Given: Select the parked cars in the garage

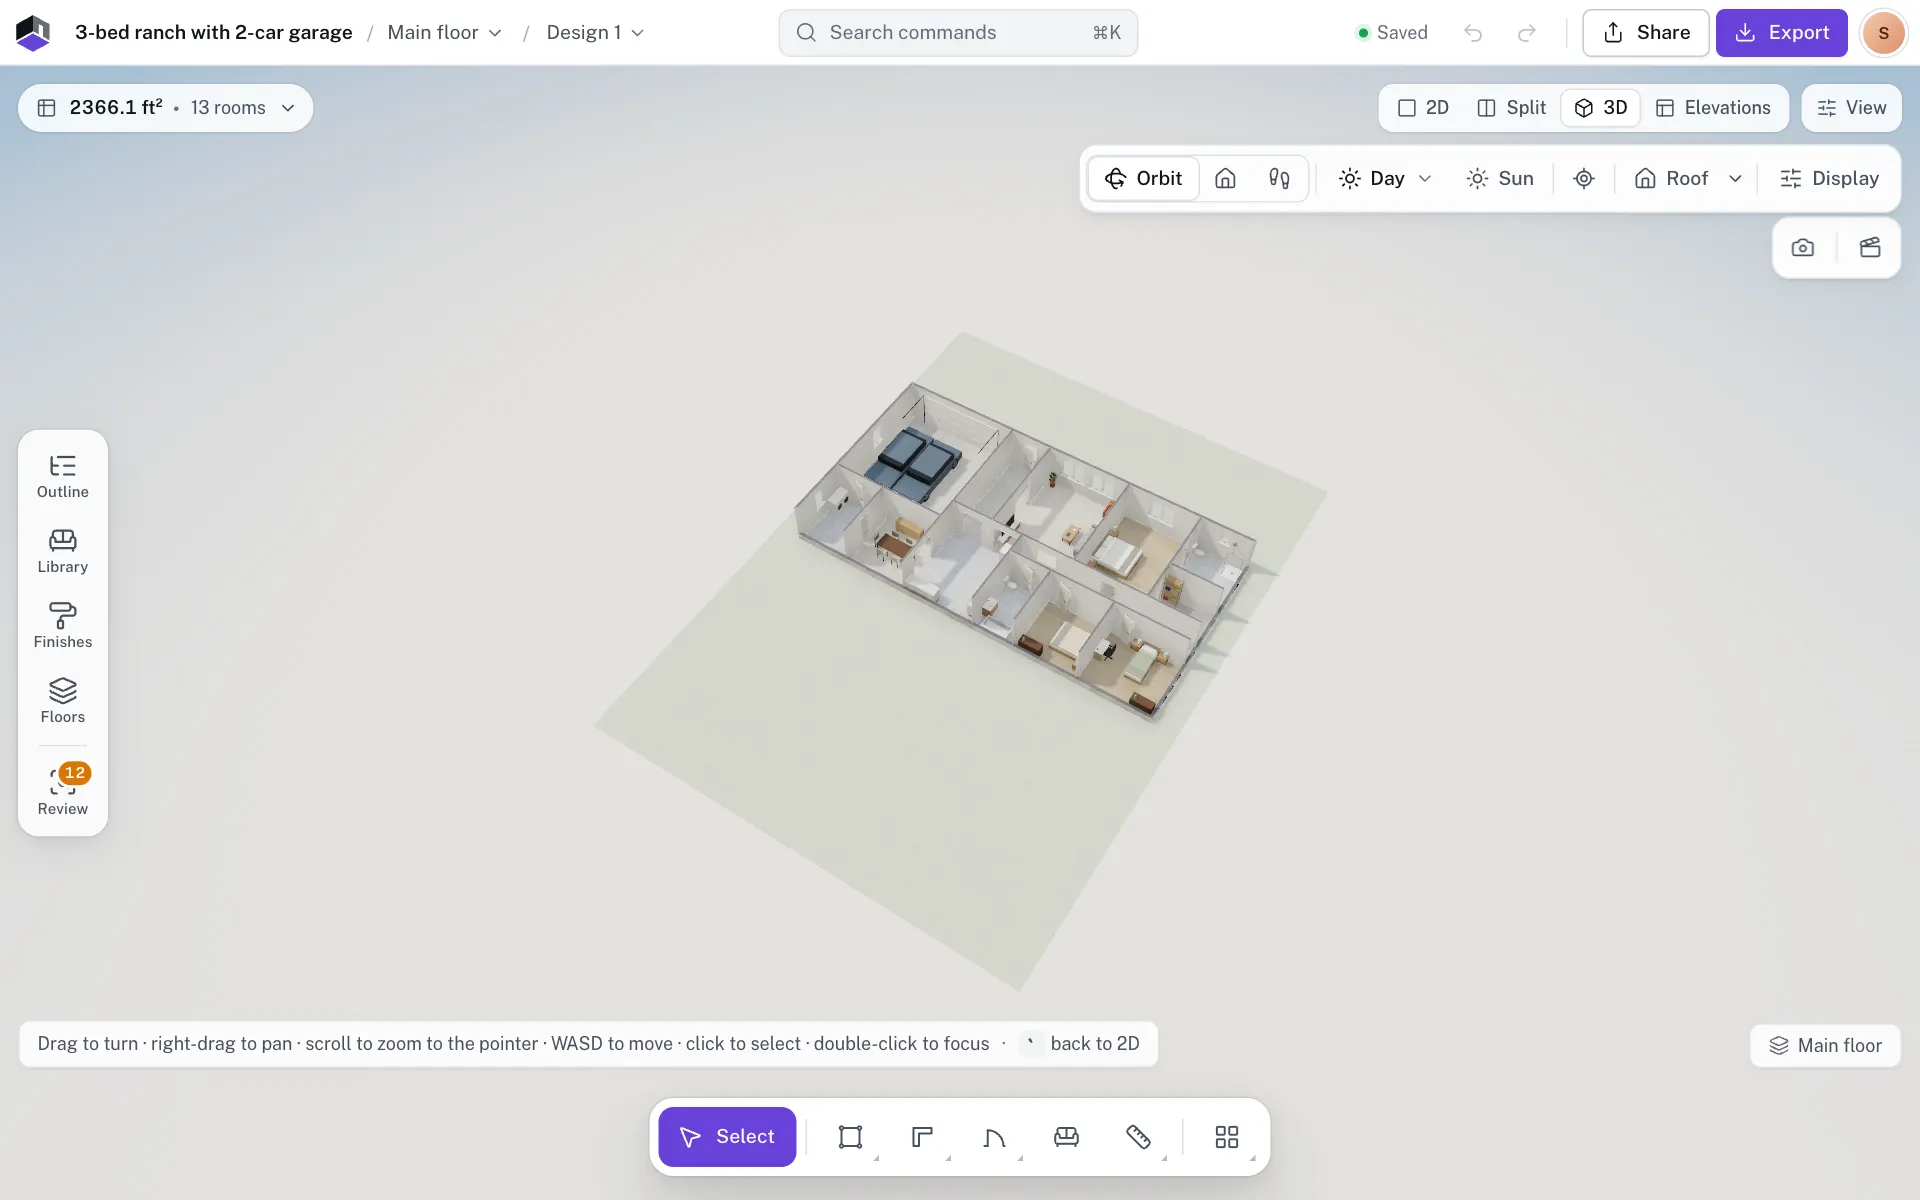Looking at the screenshot, I should [x=913, y=464].
